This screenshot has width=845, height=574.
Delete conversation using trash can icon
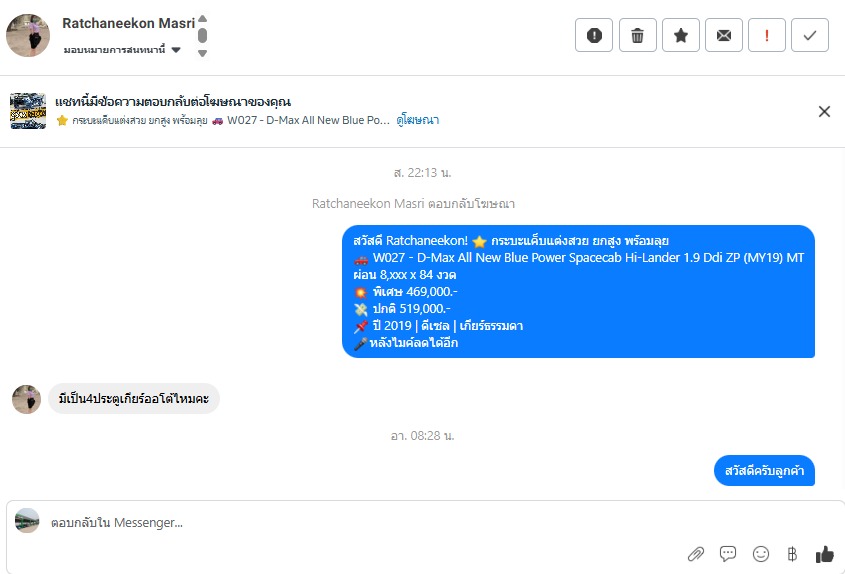click(638, 35)
